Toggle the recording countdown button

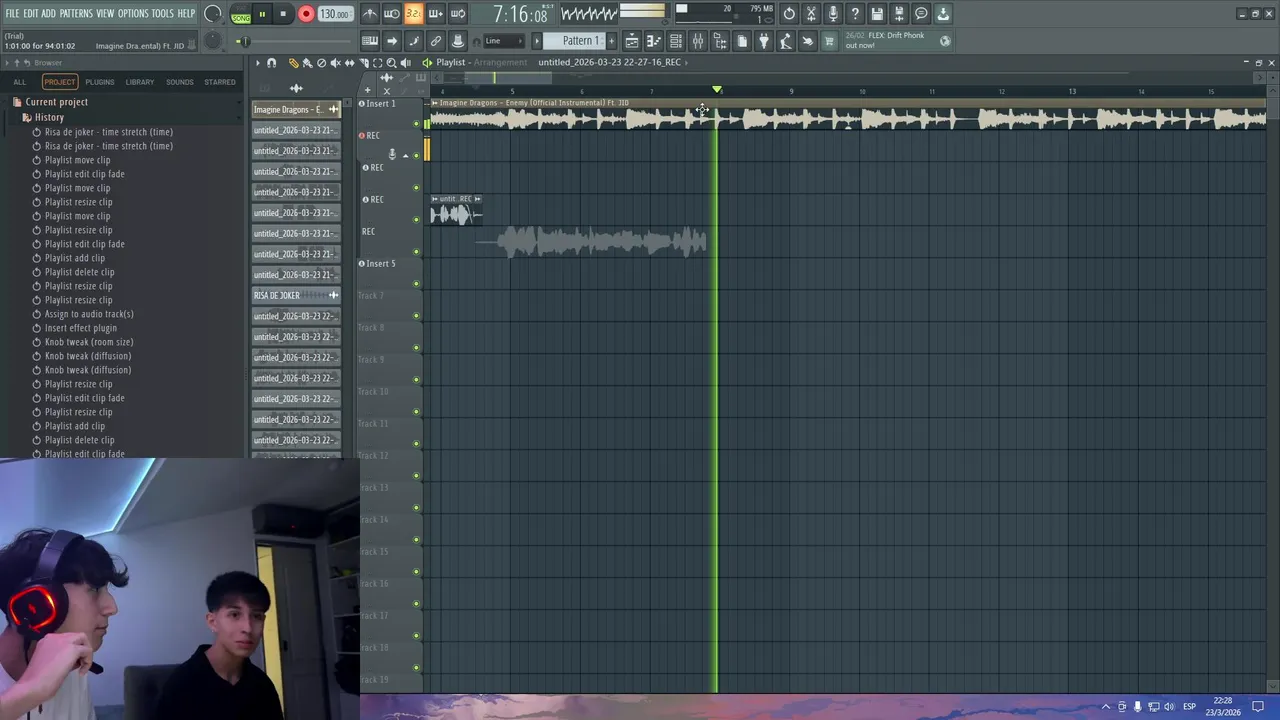[413, 14]
